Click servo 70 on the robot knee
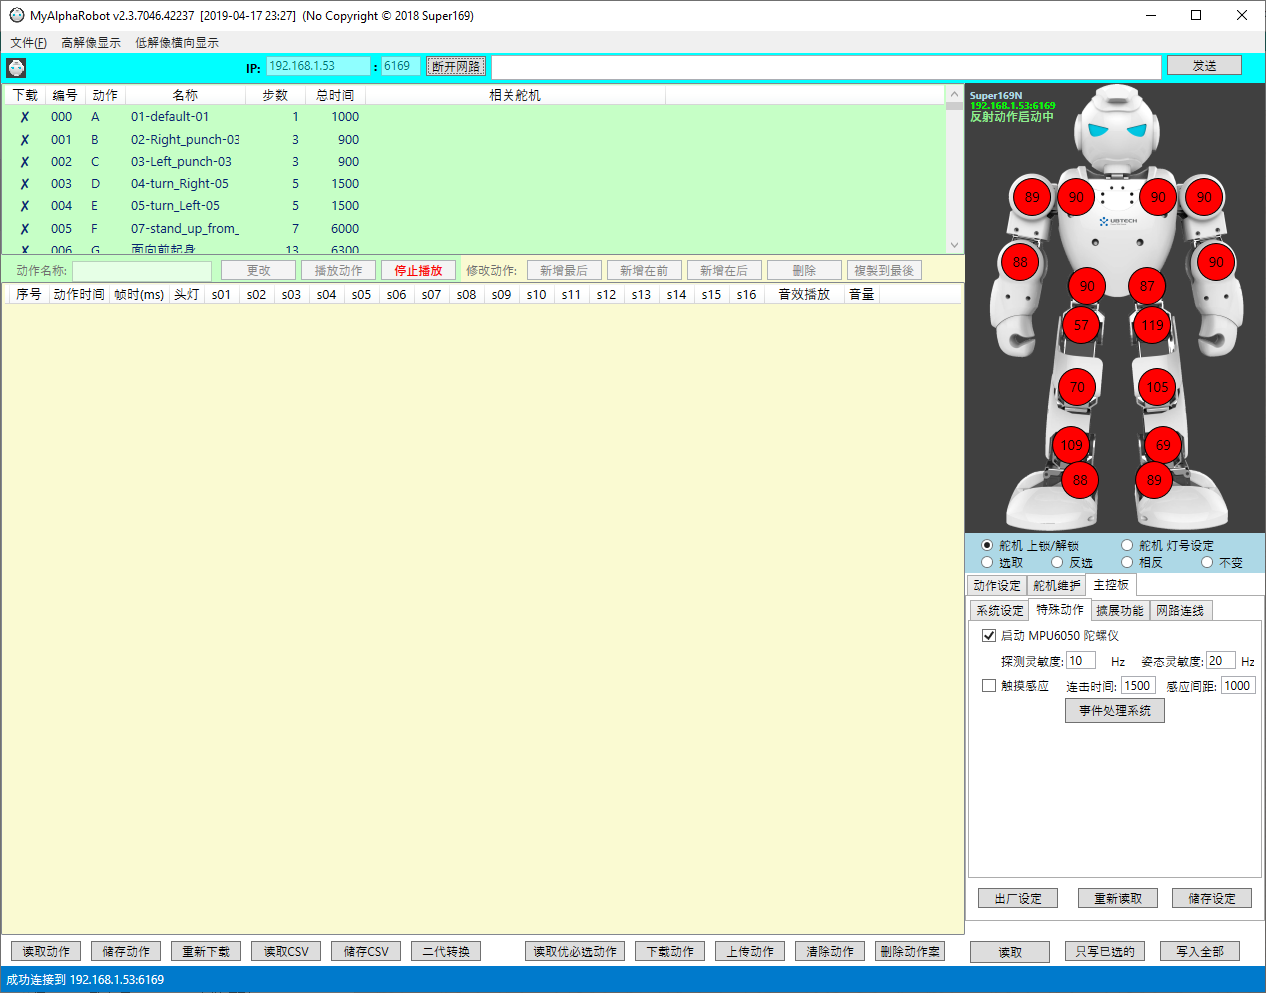1266x993 pixels. click(x=1077, y=387)
